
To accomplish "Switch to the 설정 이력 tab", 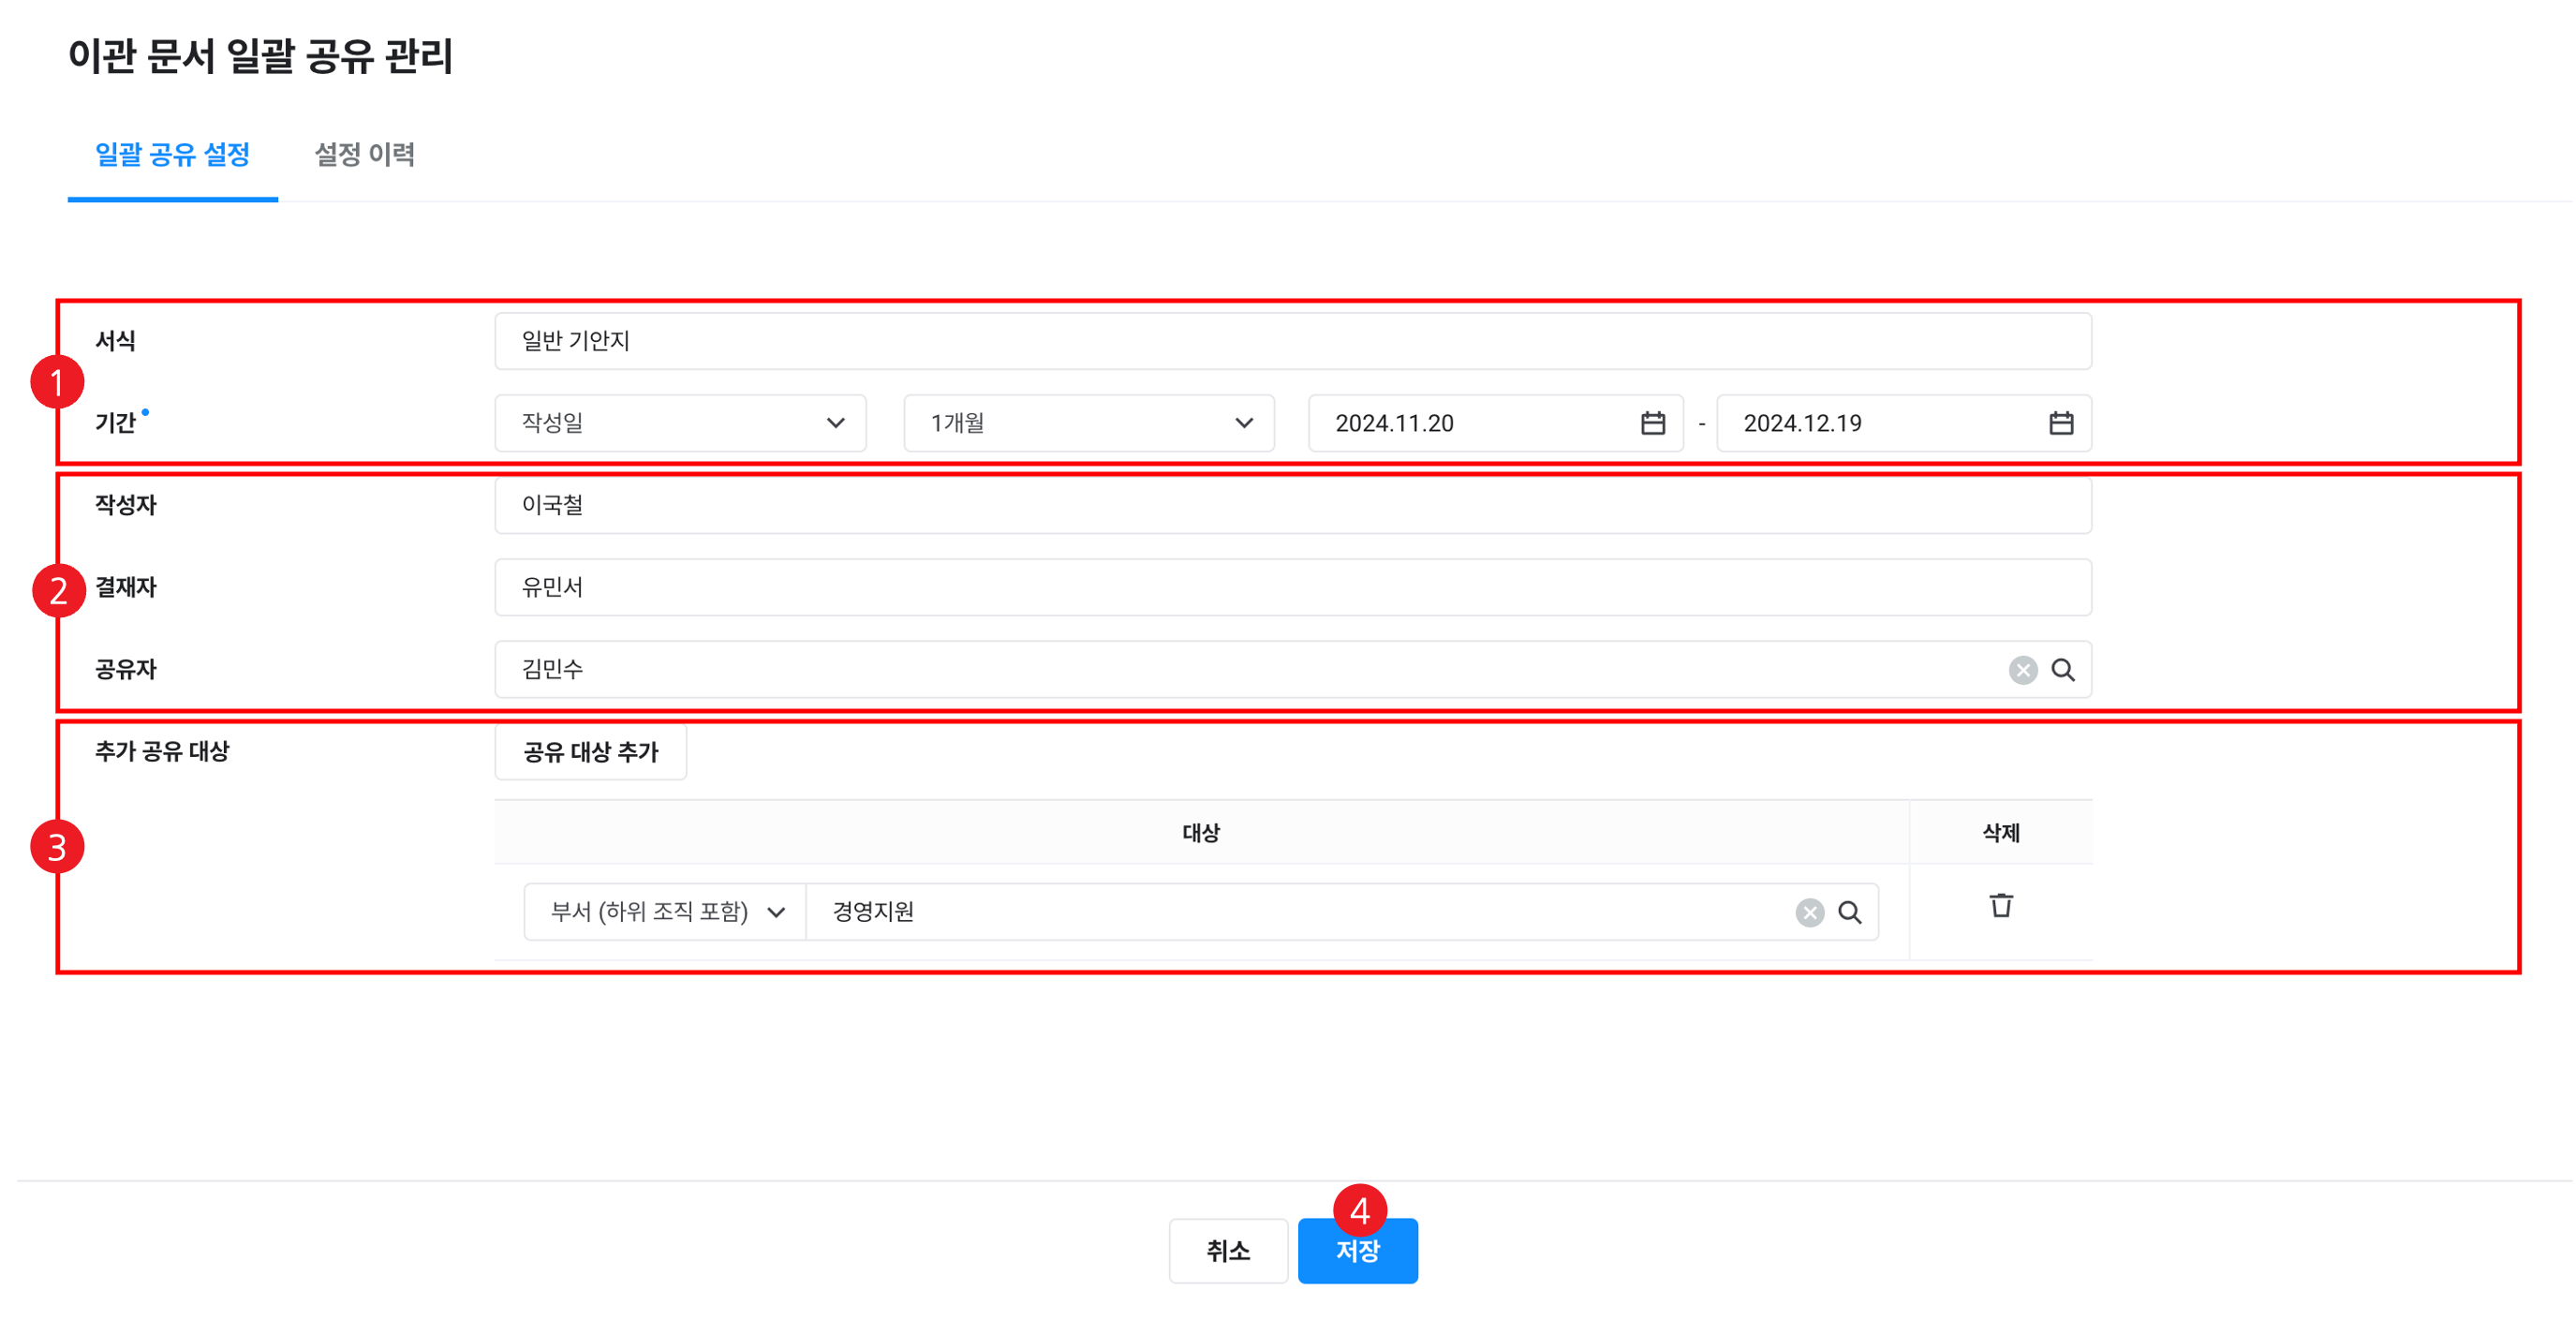I will [364, 154].
